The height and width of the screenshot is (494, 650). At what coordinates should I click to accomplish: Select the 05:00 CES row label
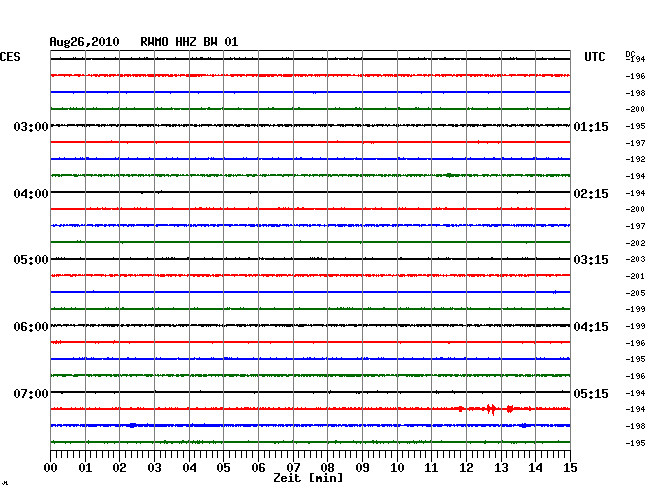click(31, 260)
